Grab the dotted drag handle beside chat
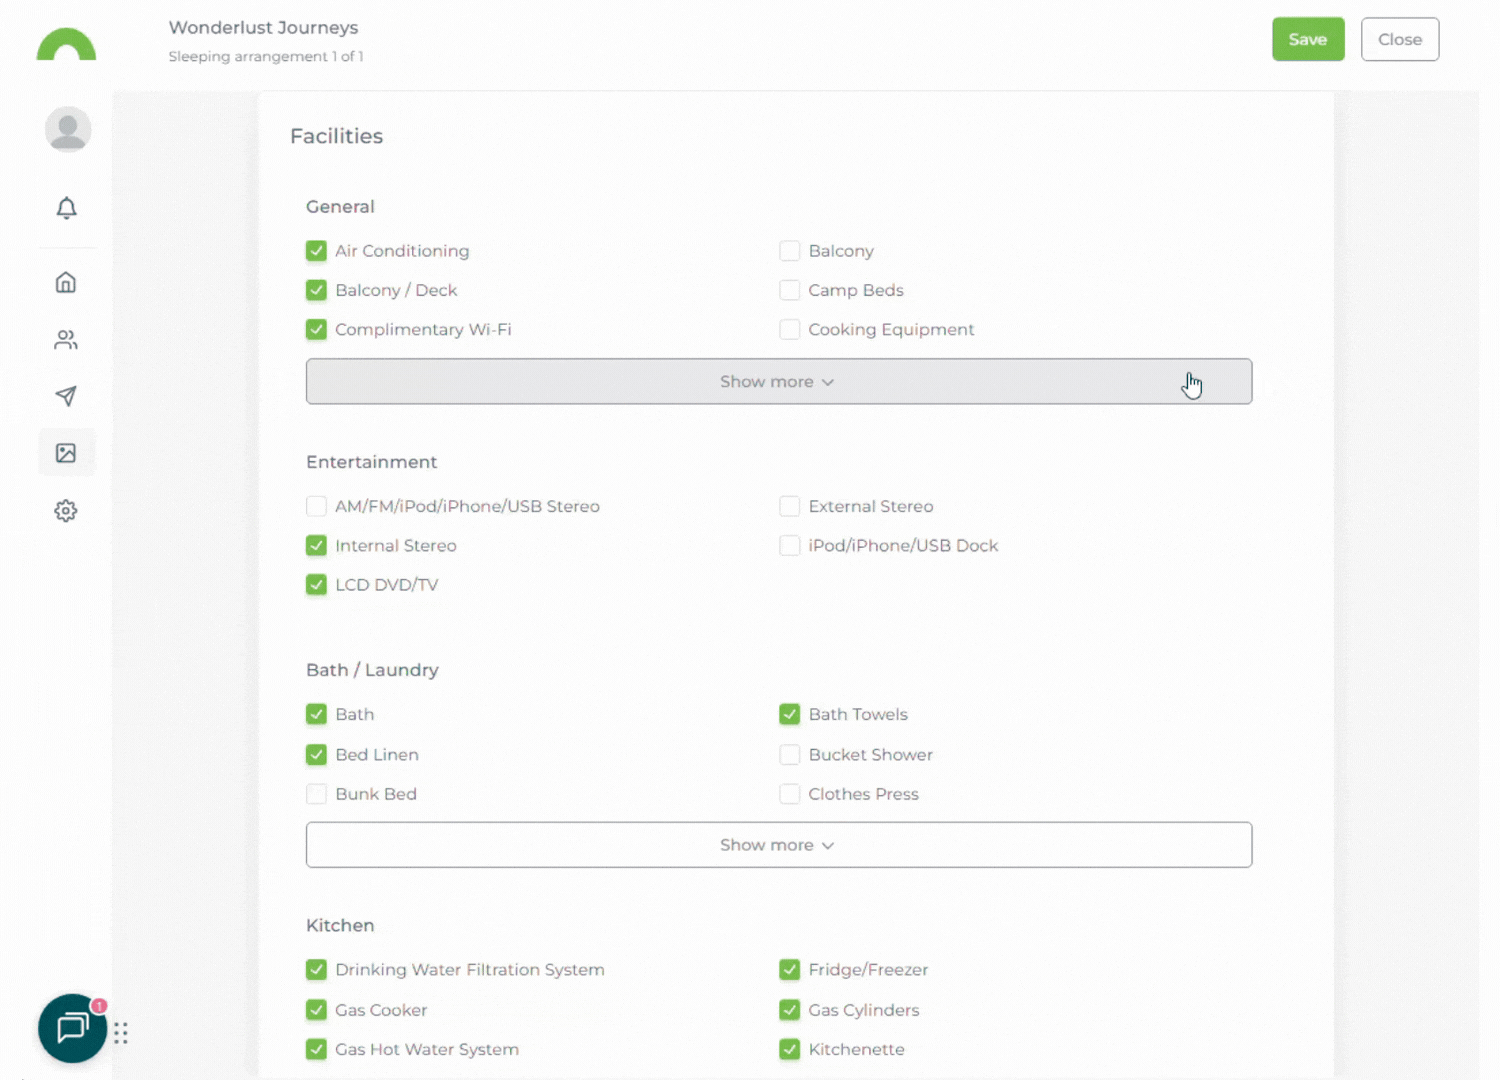Viewport: 1500px width, 1080px height. coord(121,1033)
